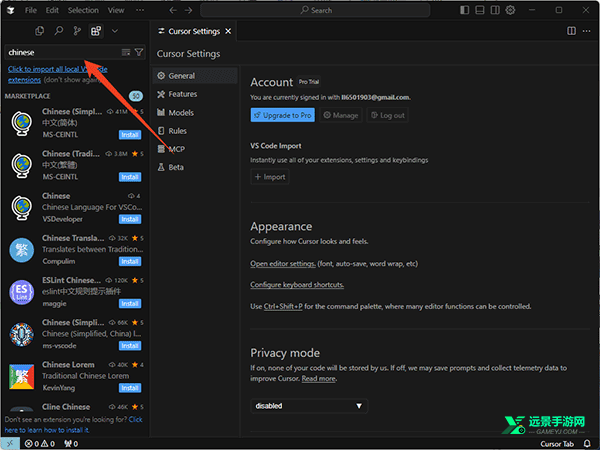Viewport: 600px width, 450px height.
Task: Open the Privacy mode 'disabled' dropdown
Action: pos(309,406)
